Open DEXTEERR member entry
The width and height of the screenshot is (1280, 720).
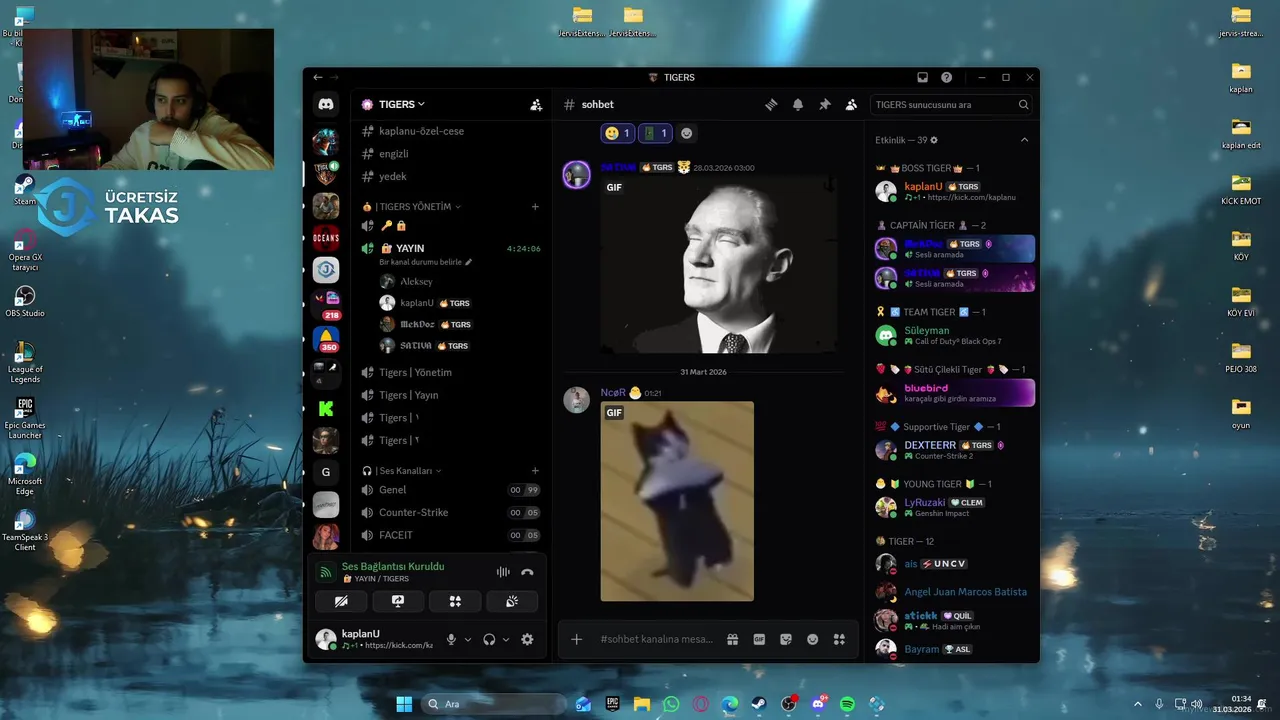click(x=954, y=450)
